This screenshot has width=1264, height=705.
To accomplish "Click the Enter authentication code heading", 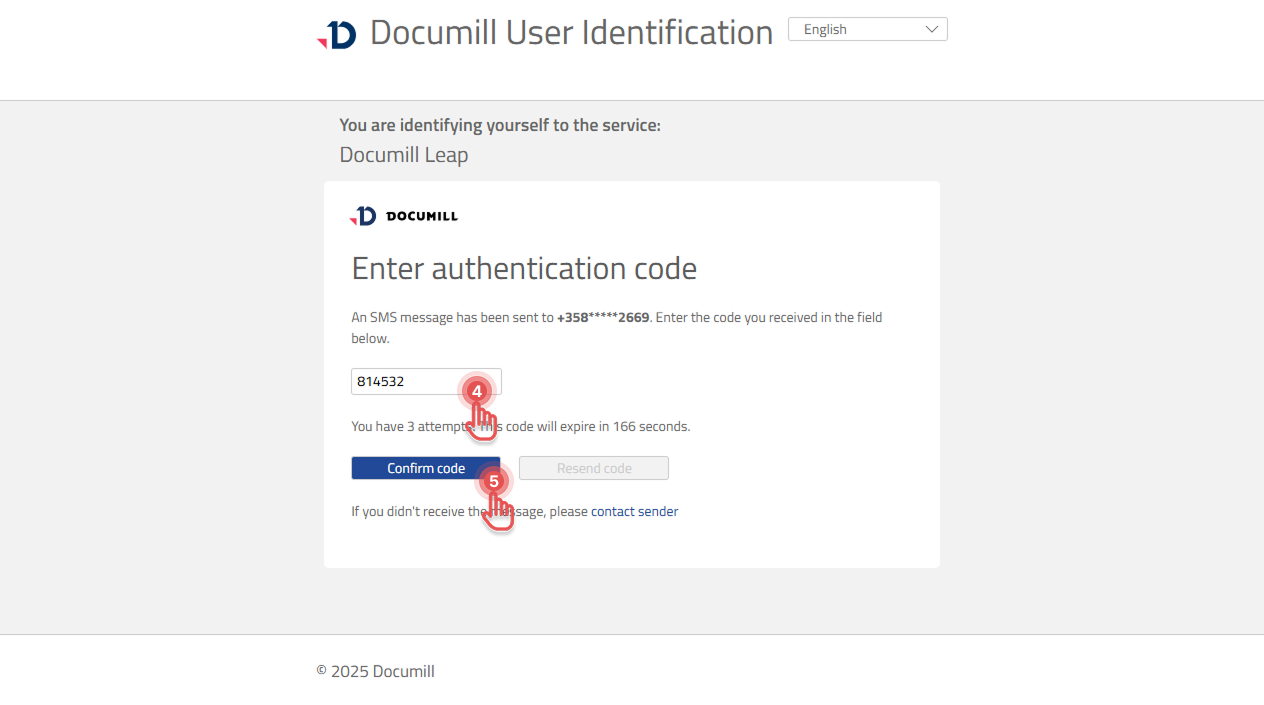I will pyautogui.click(x=524, y=268).
